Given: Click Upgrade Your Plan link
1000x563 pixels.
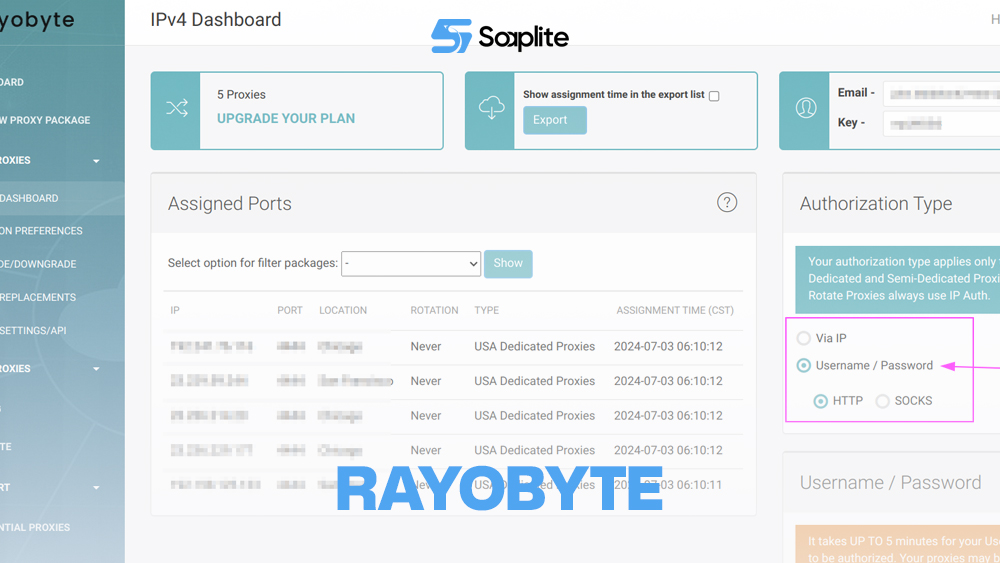Looking at the screenshot, I should pyautogui.click(x=286, y=119).
